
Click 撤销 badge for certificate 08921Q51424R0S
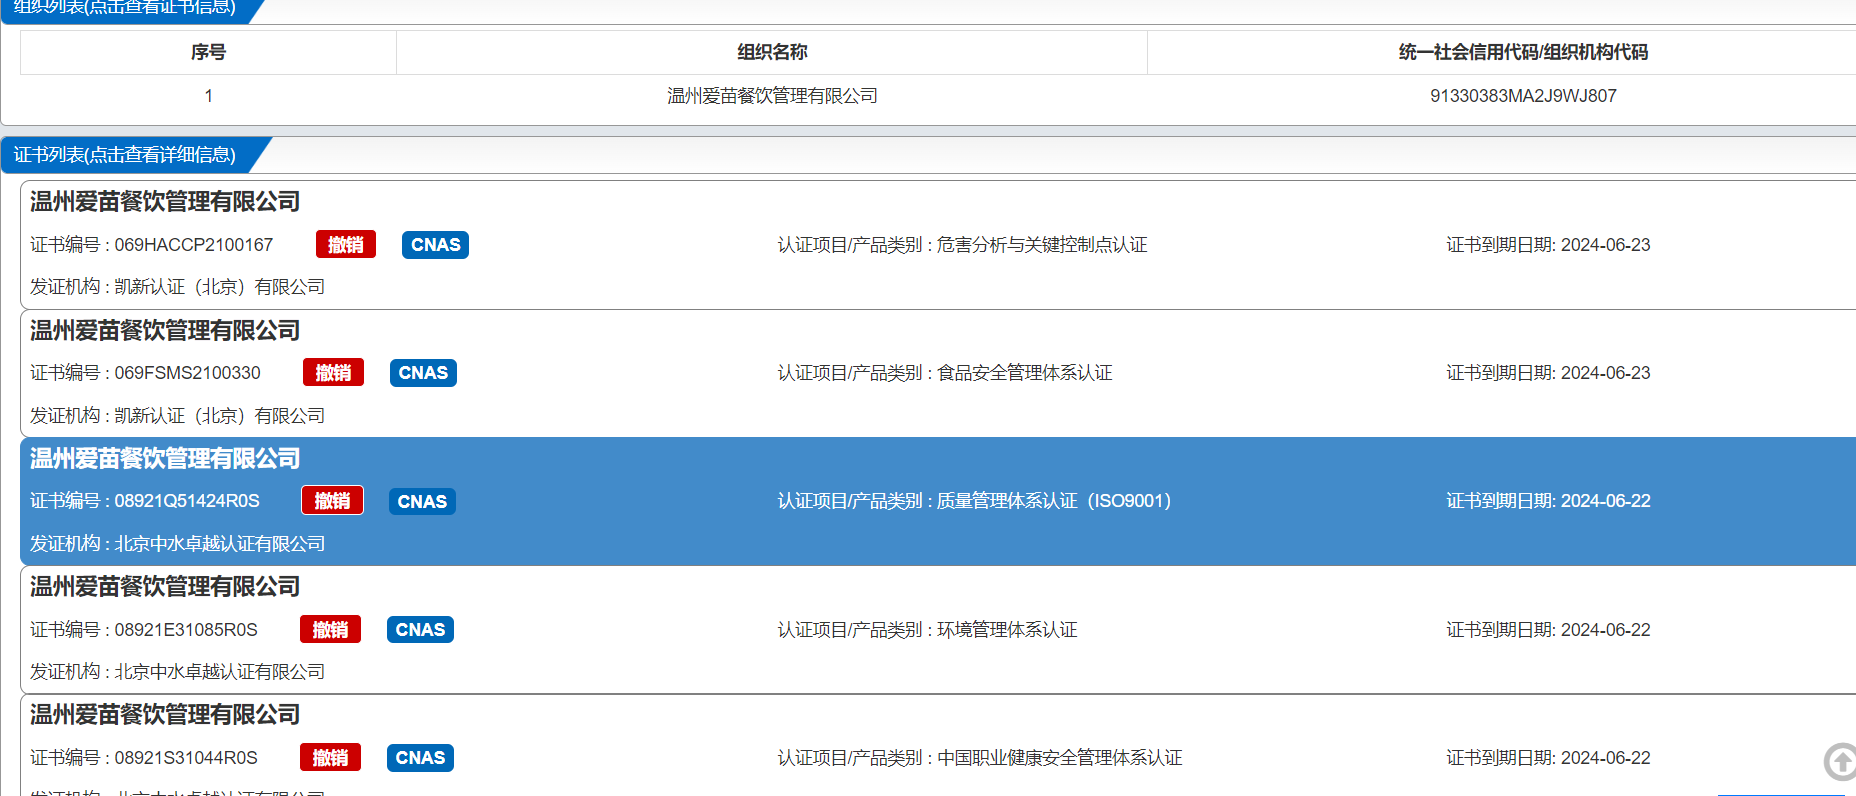332,501
